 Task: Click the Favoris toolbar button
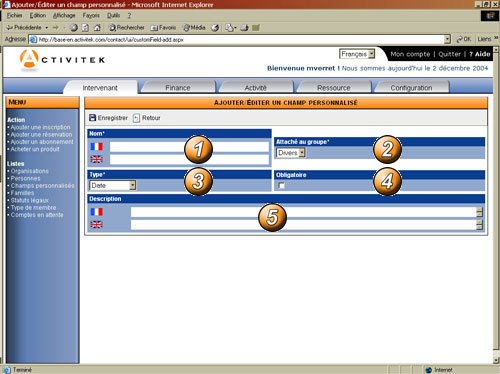point(163,28)
